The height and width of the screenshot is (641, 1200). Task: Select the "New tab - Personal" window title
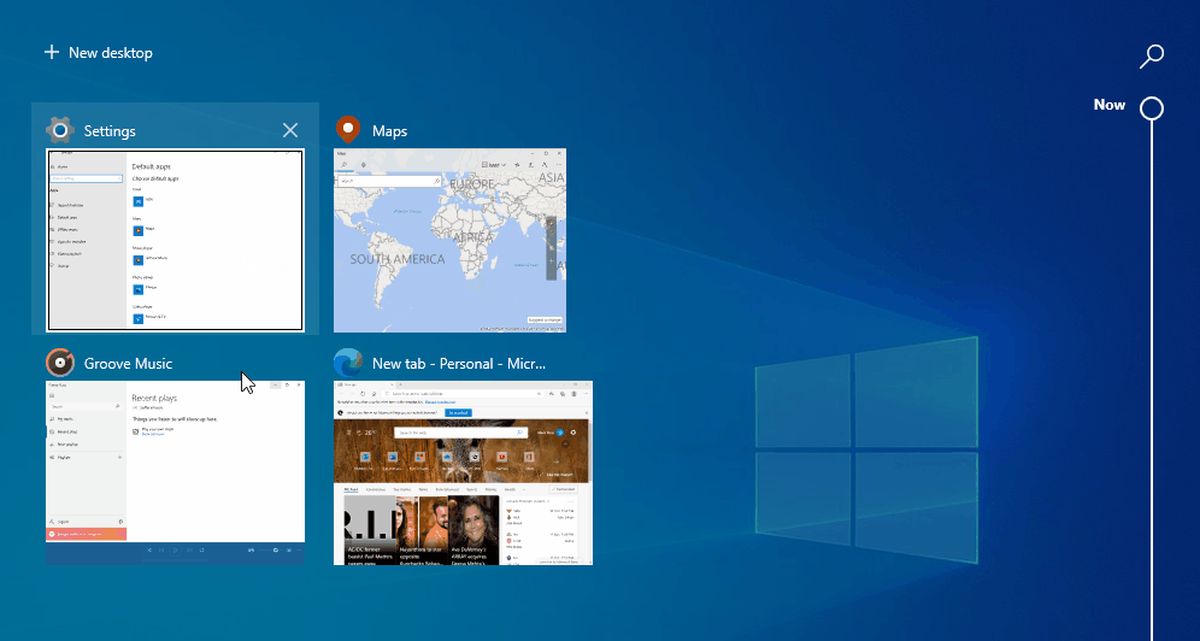459,364
